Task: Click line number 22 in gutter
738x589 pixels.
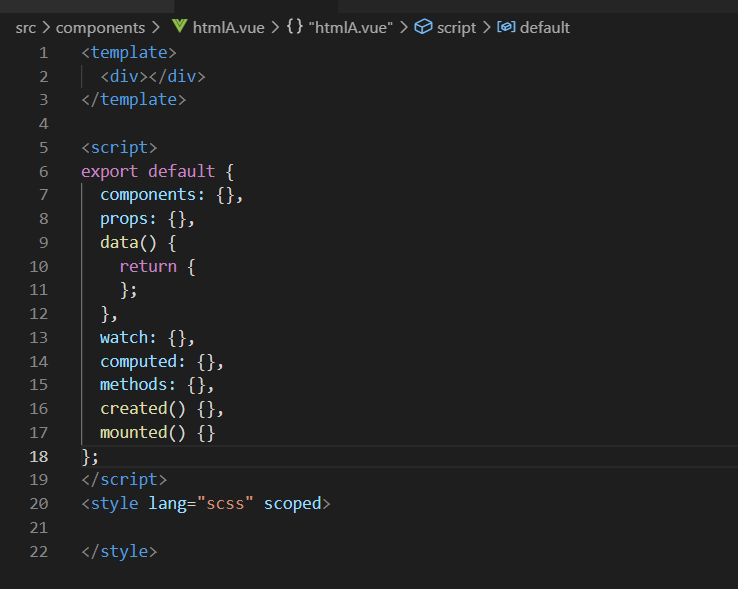Action: (39, 551)
